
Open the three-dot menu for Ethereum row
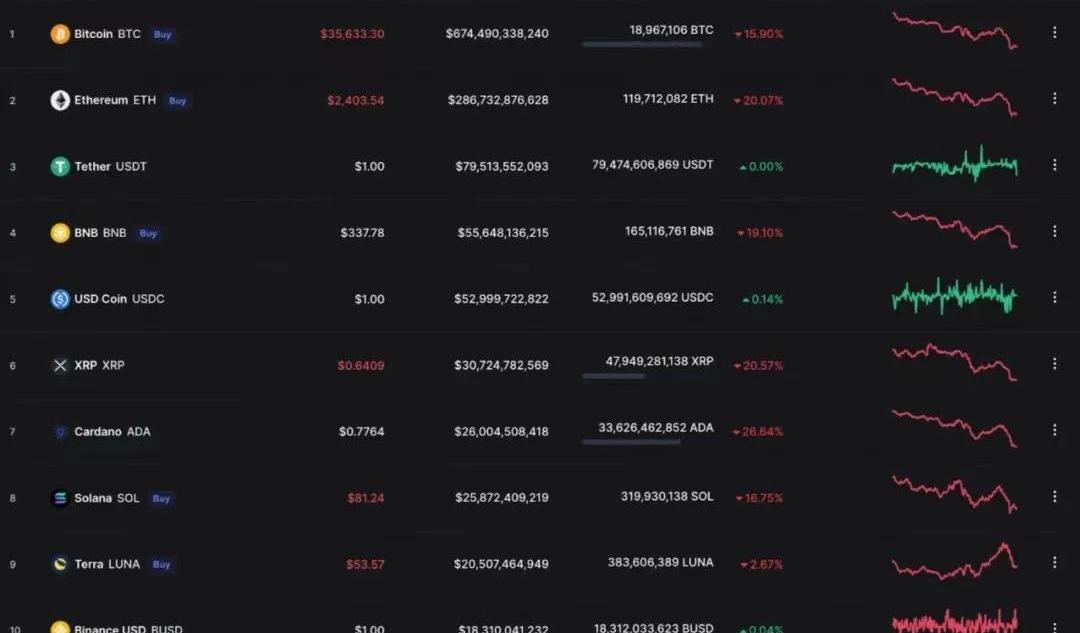[1054, 98]
